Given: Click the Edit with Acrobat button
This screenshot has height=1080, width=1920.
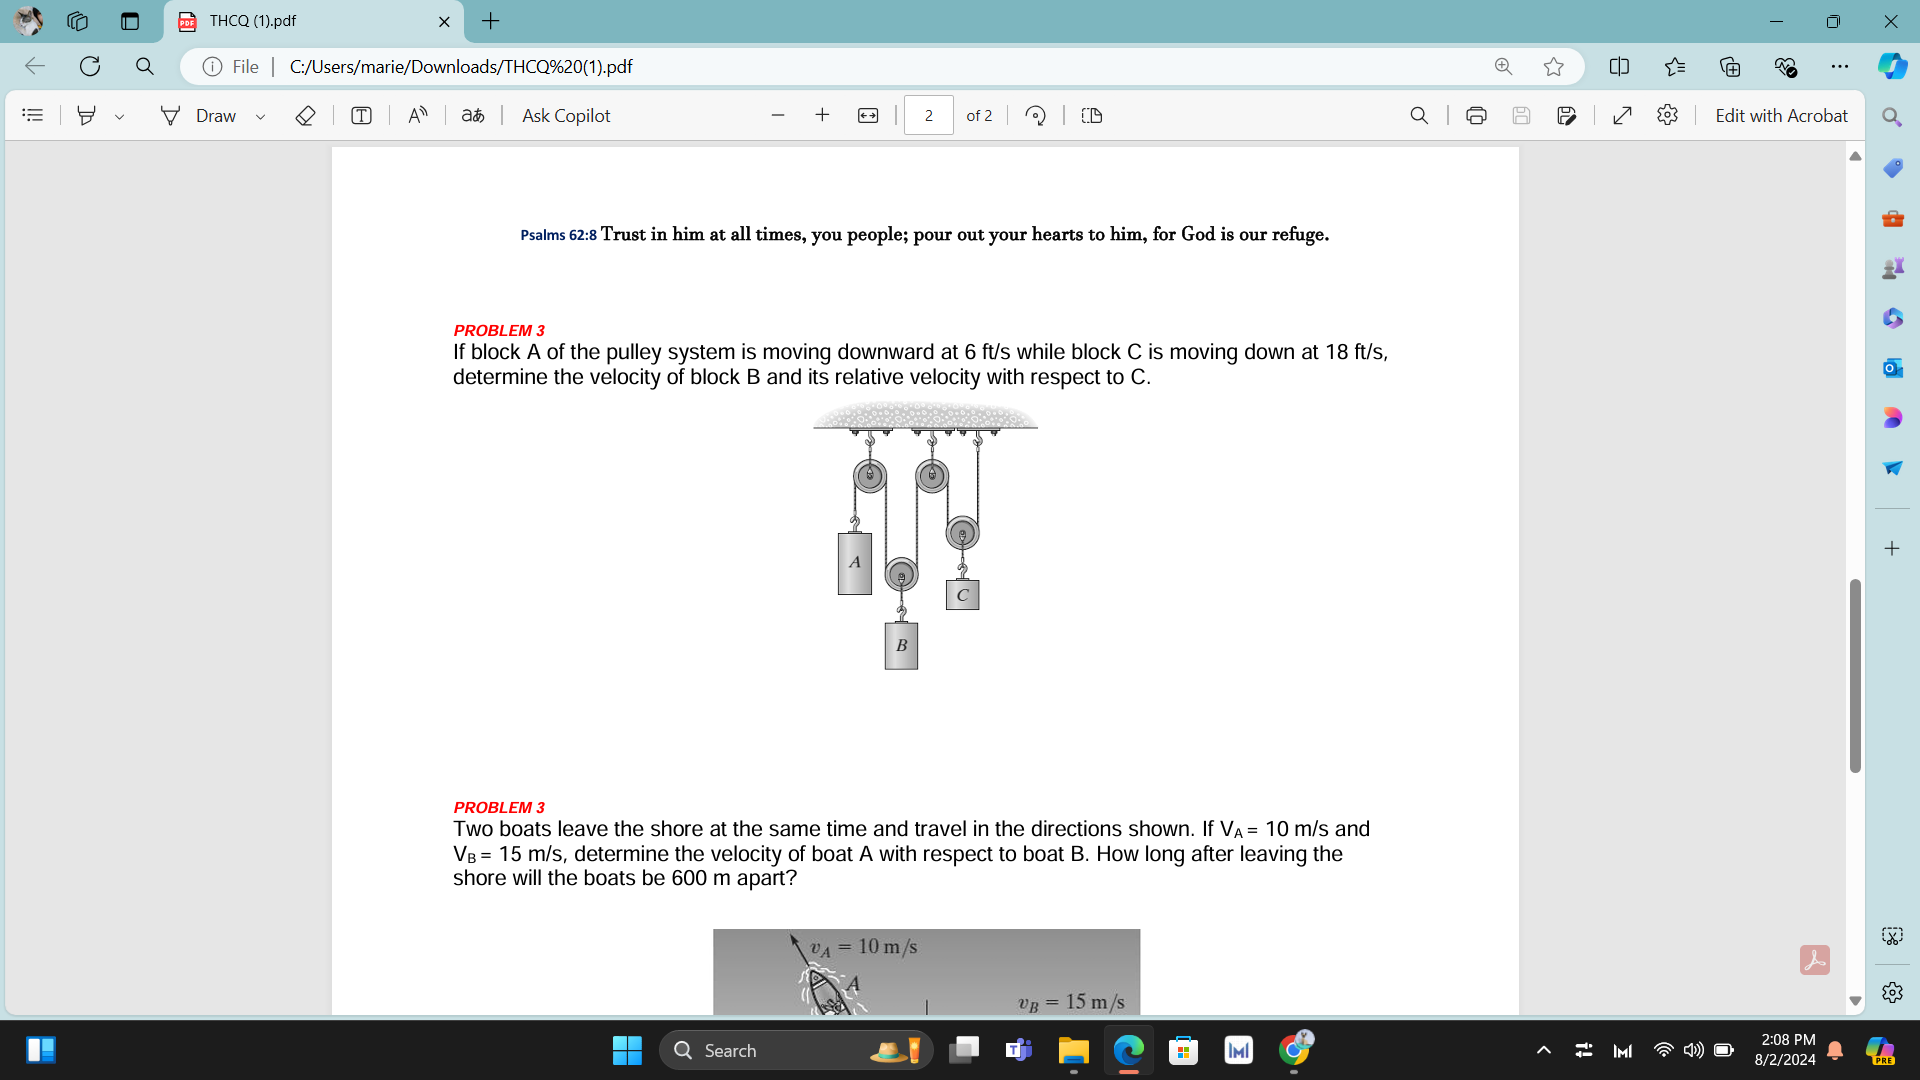Looking at the screenshot, I should coord(1782,115).
